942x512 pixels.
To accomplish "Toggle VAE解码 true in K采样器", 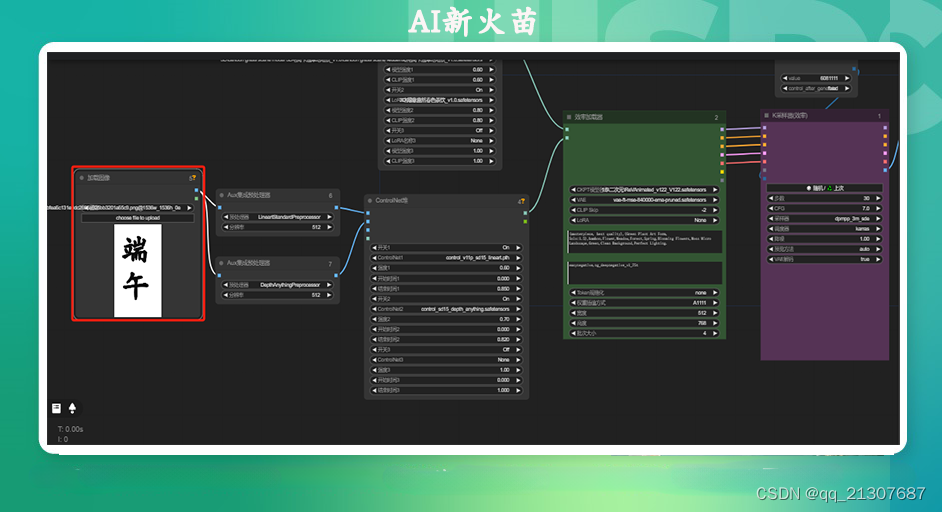I will [x=824, y=260].
